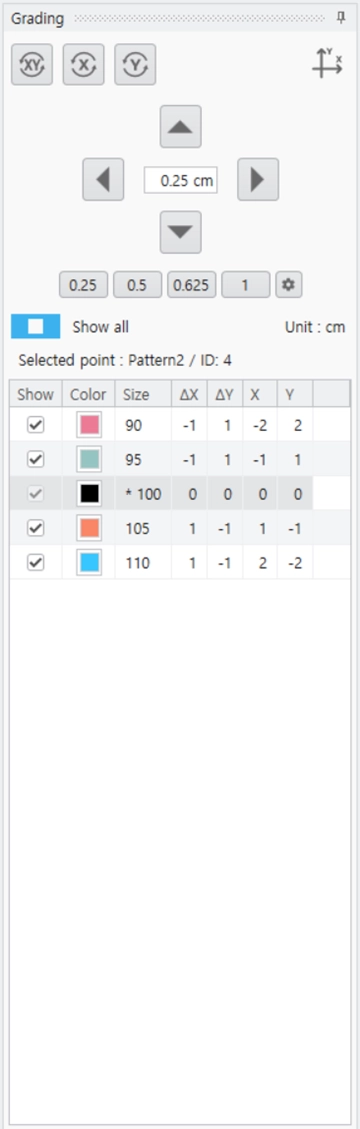Uncheck Show for size 105
The height and width of the screenshot is (1129, 360).
click(35, 528)
